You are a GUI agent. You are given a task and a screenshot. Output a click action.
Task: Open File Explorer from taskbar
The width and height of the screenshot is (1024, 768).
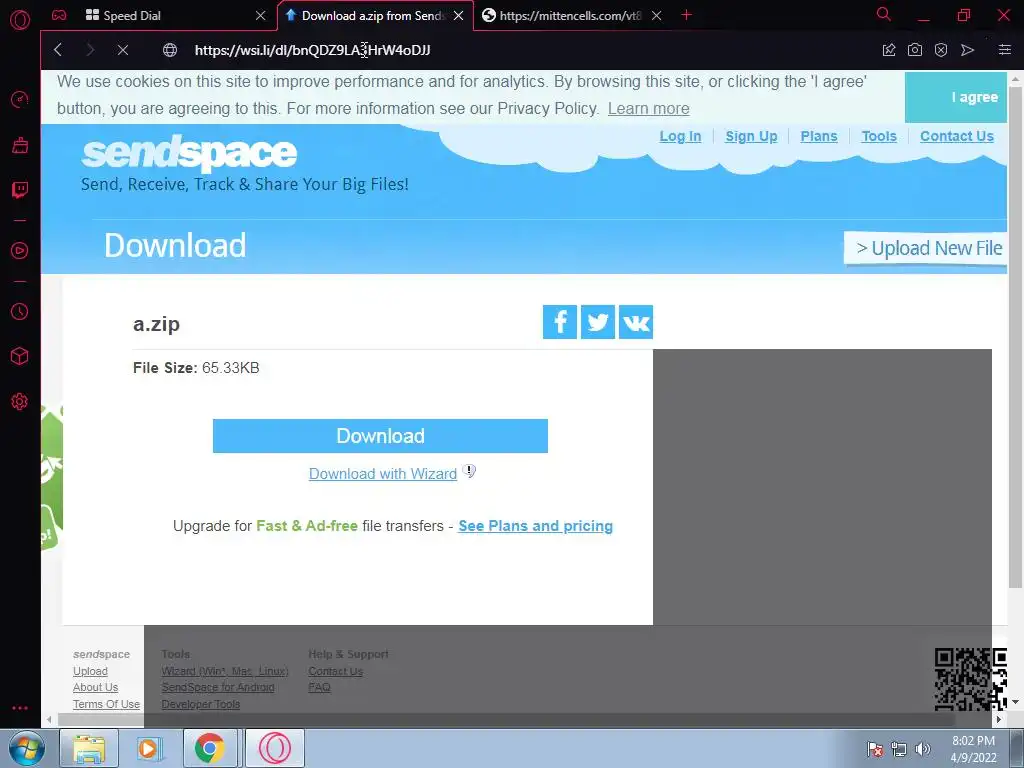click(x=89, y=748)
